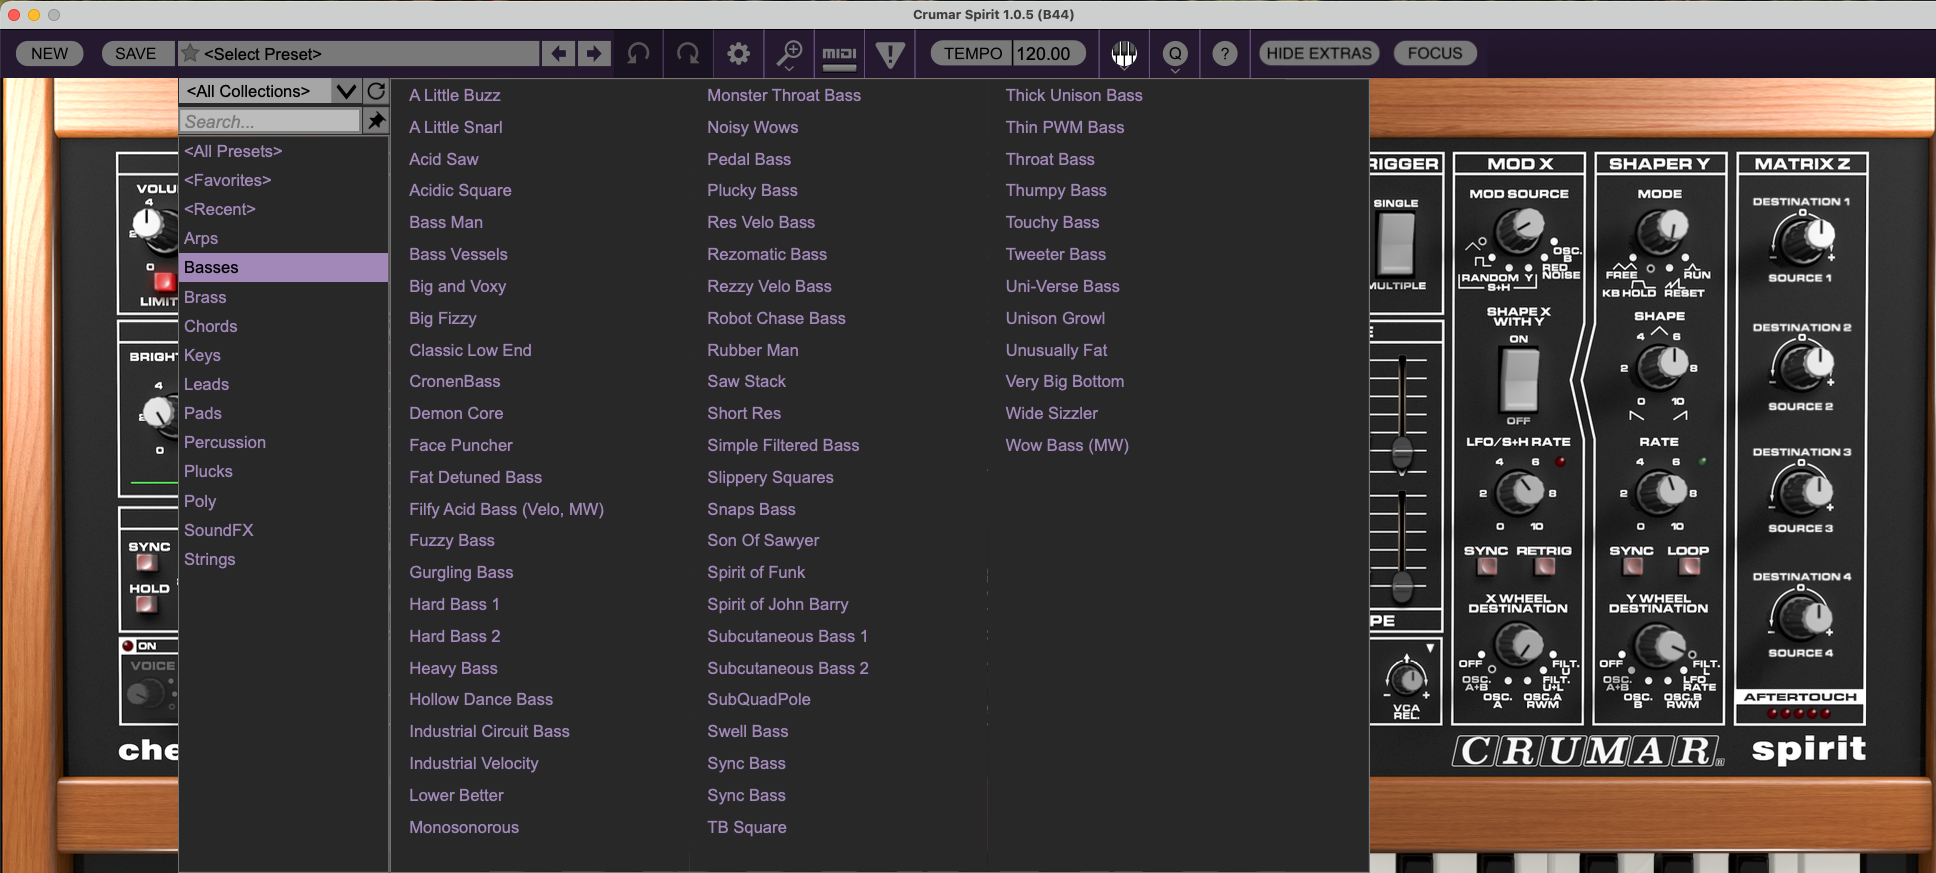
Task: Open help with the question mark icon
Action: 1224,53
